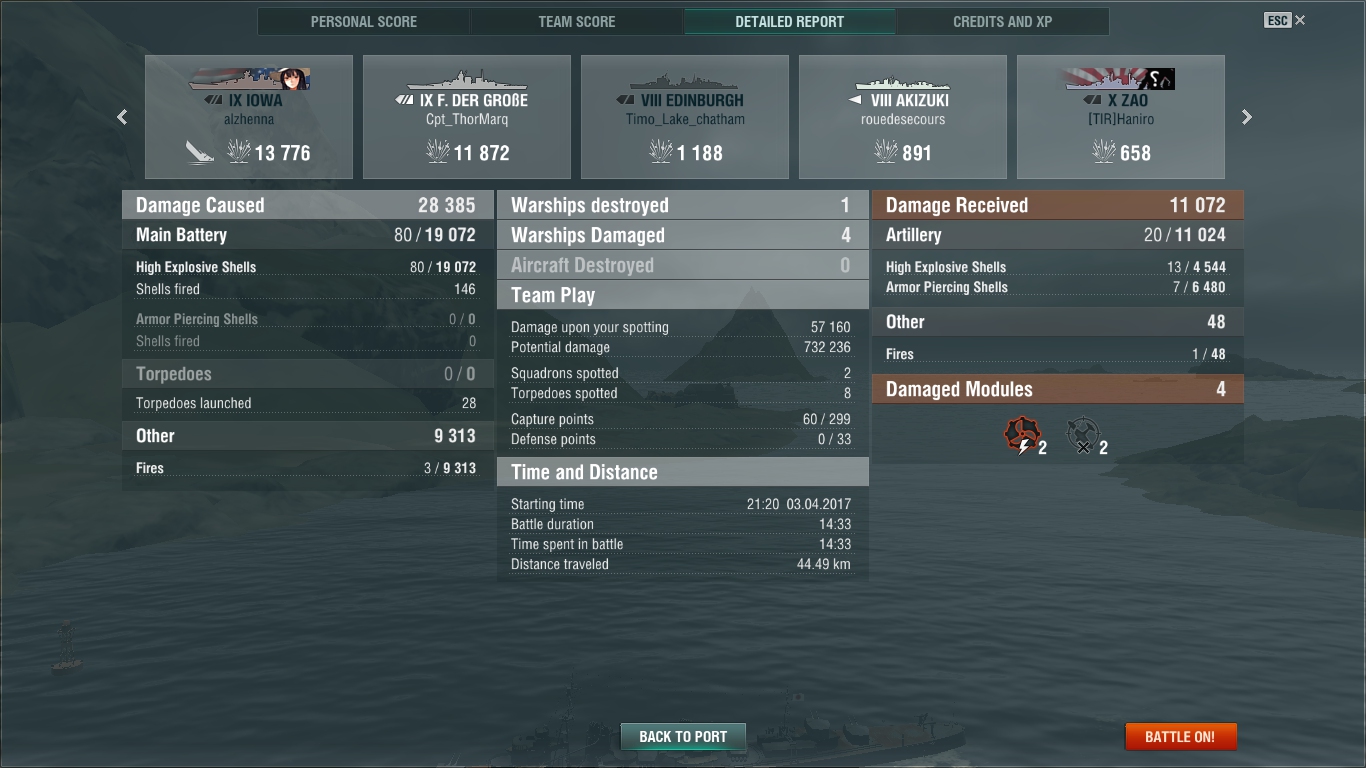Select the Detailed Report tab
This screenshot has height=768, width=1366.
[790, 21]
